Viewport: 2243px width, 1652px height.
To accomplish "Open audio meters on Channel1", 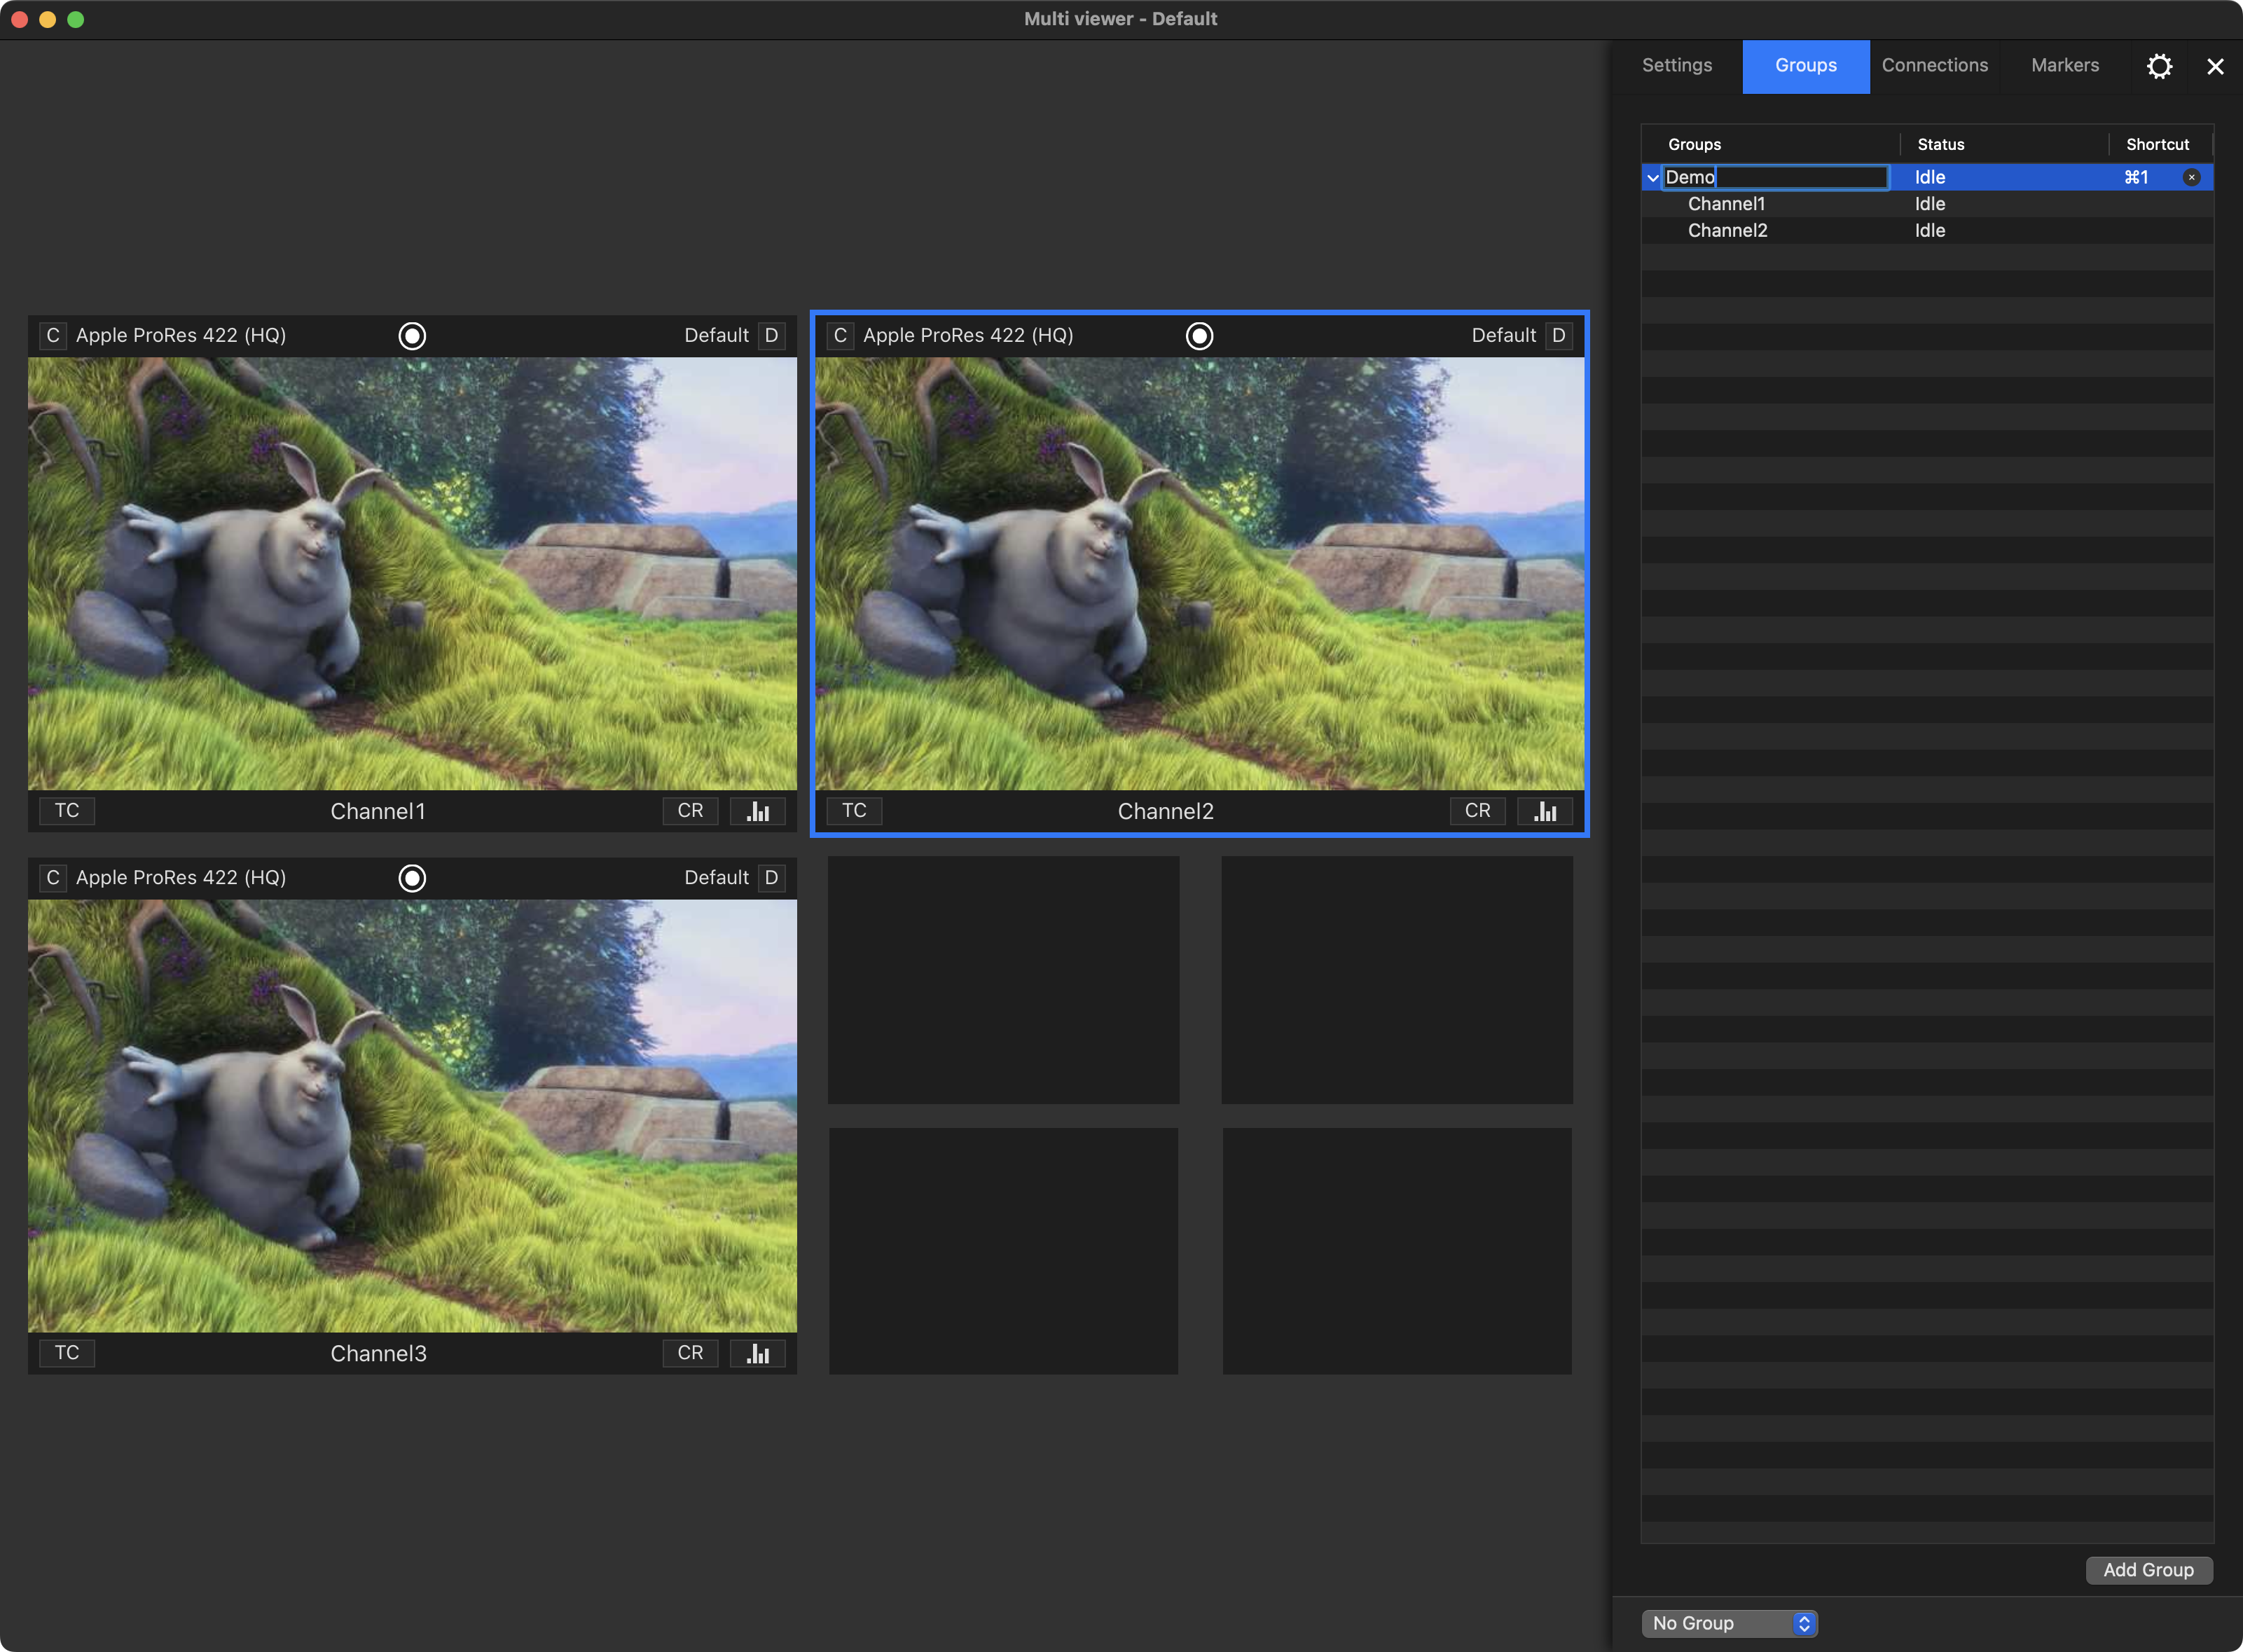I will pyautogui.click(x=758, y=811).
